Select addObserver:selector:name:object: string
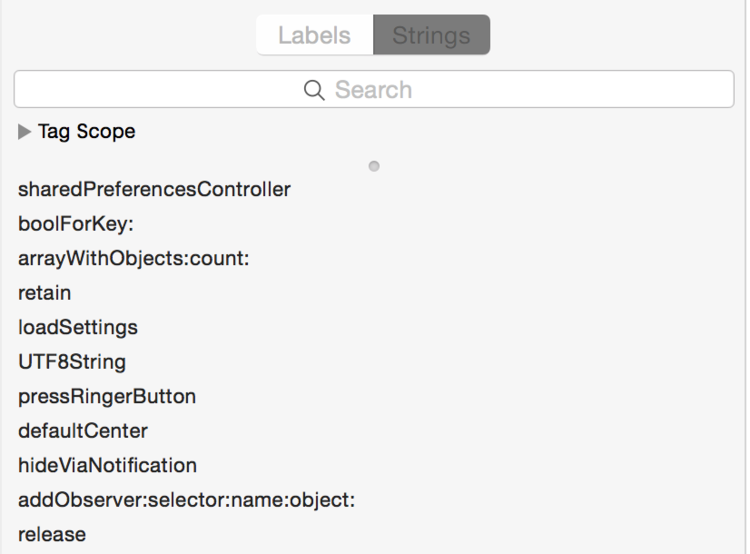750x554 pixels. [187, 500]
